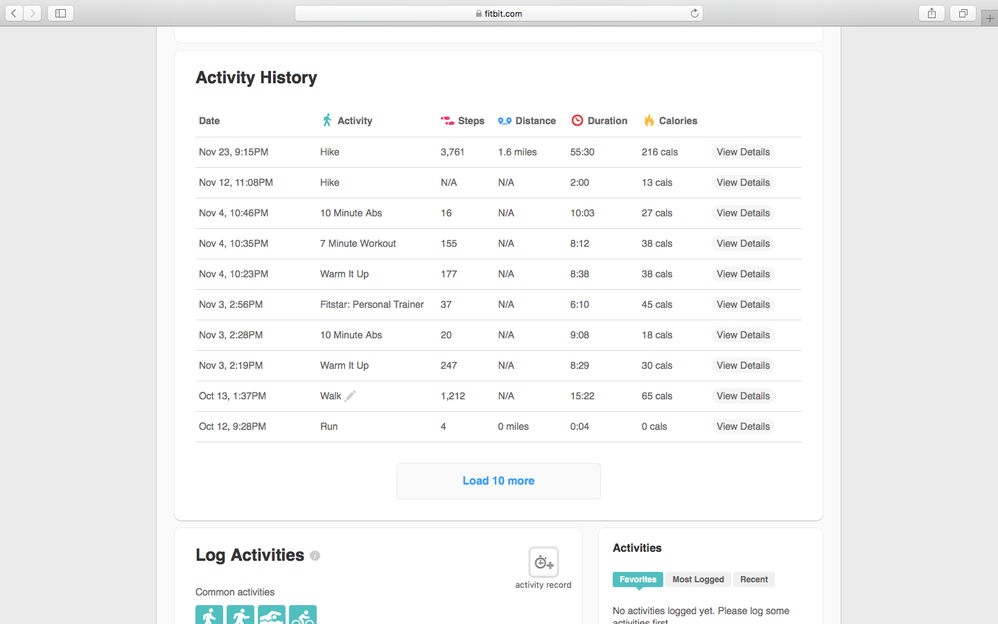The width and height of the screenshot is (998, 624).
Task: Select the running common activity icon
Action: (x=241, y=615)
